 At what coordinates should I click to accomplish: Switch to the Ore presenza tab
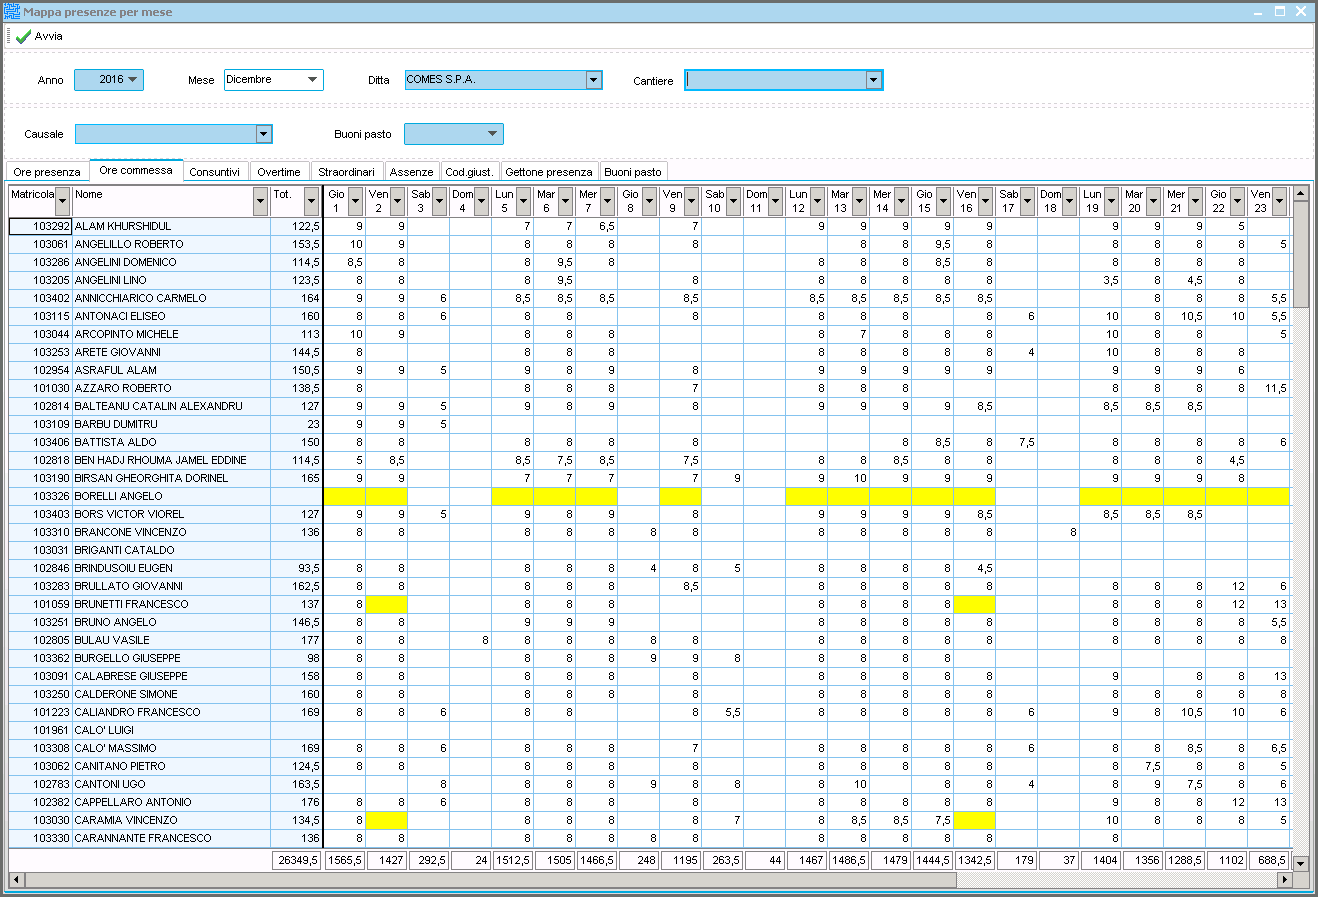point(47,172)
